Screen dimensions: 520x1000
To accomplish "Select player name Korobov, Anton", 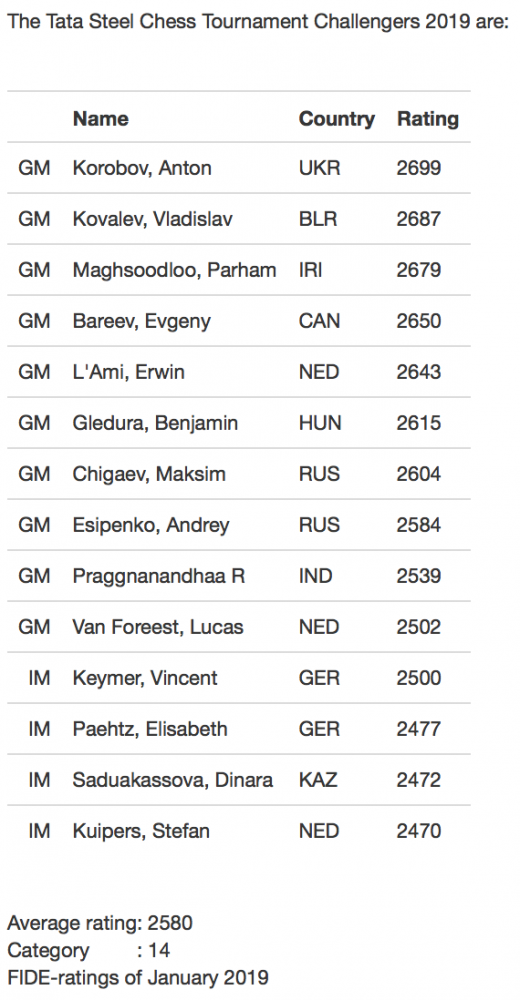I will click(142, 168).
